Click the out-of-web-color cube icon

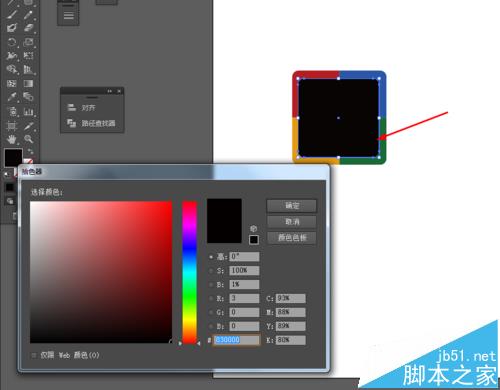click(254, 229)
